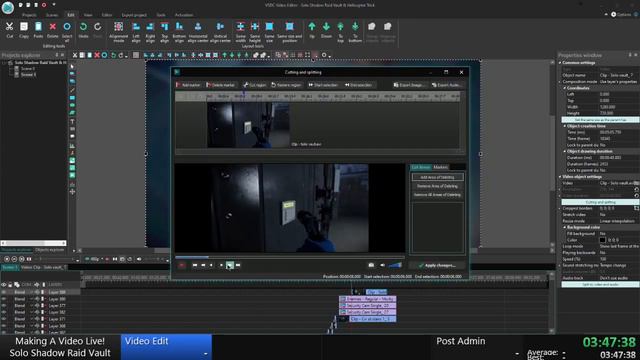Toggle visibility eye of Layer 377
The width and height of the screenshot is (640, 360).
click(x=4, y=305)
